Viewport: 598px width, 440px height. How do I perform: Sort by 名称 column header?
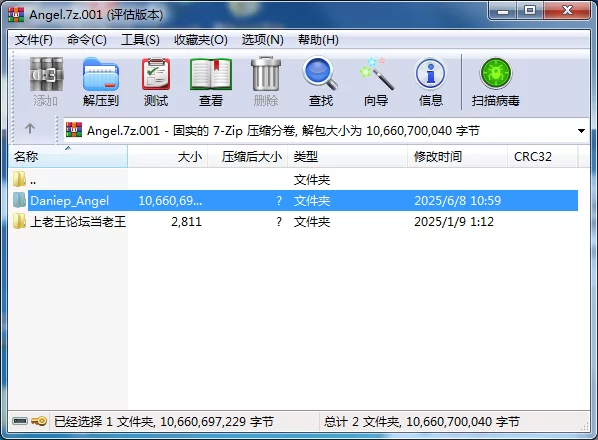68,156
